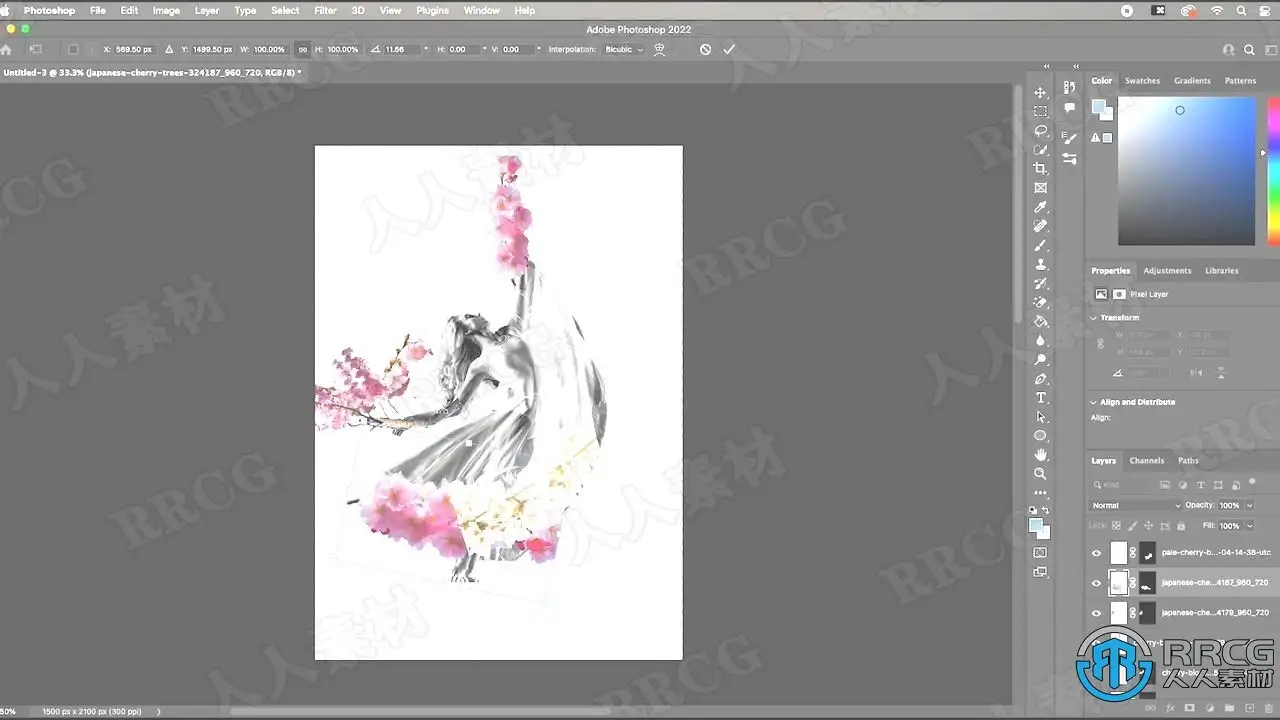Toggle relative positioning triangle in options bar
1280x720 pixels.
click(168, 49)
